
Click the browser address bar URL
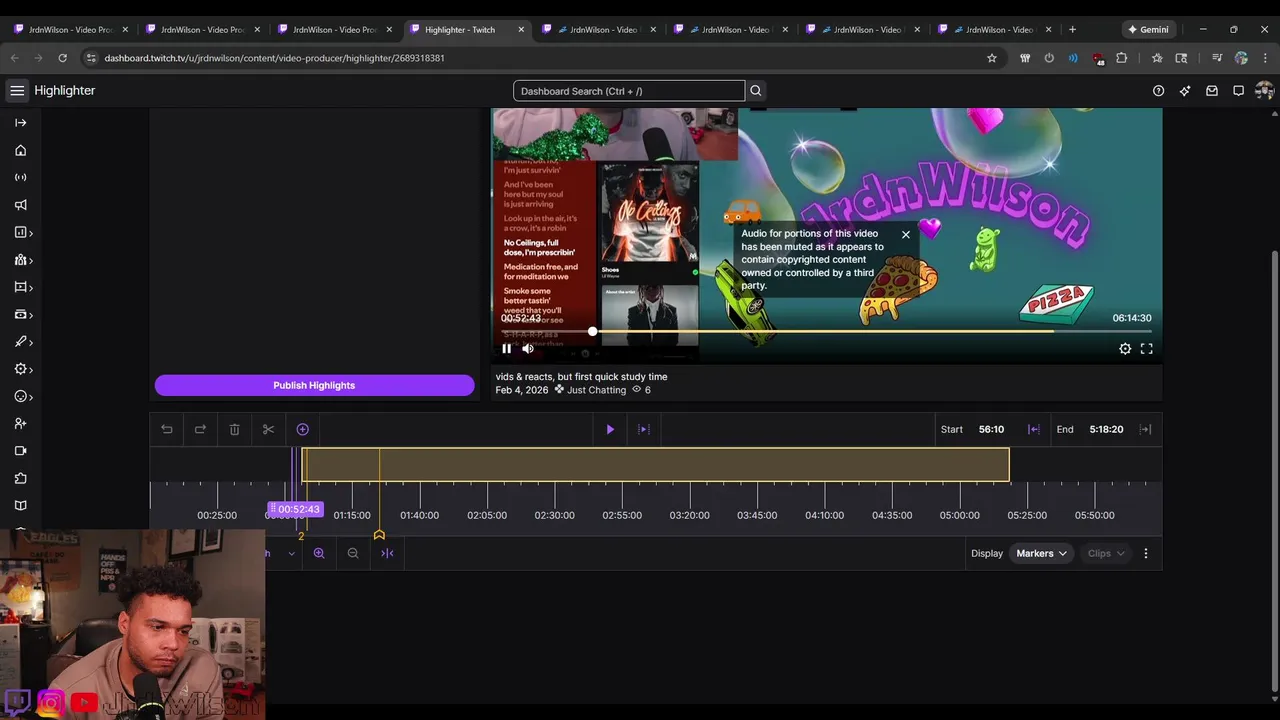pyautogui.click(x=274, y=58)
